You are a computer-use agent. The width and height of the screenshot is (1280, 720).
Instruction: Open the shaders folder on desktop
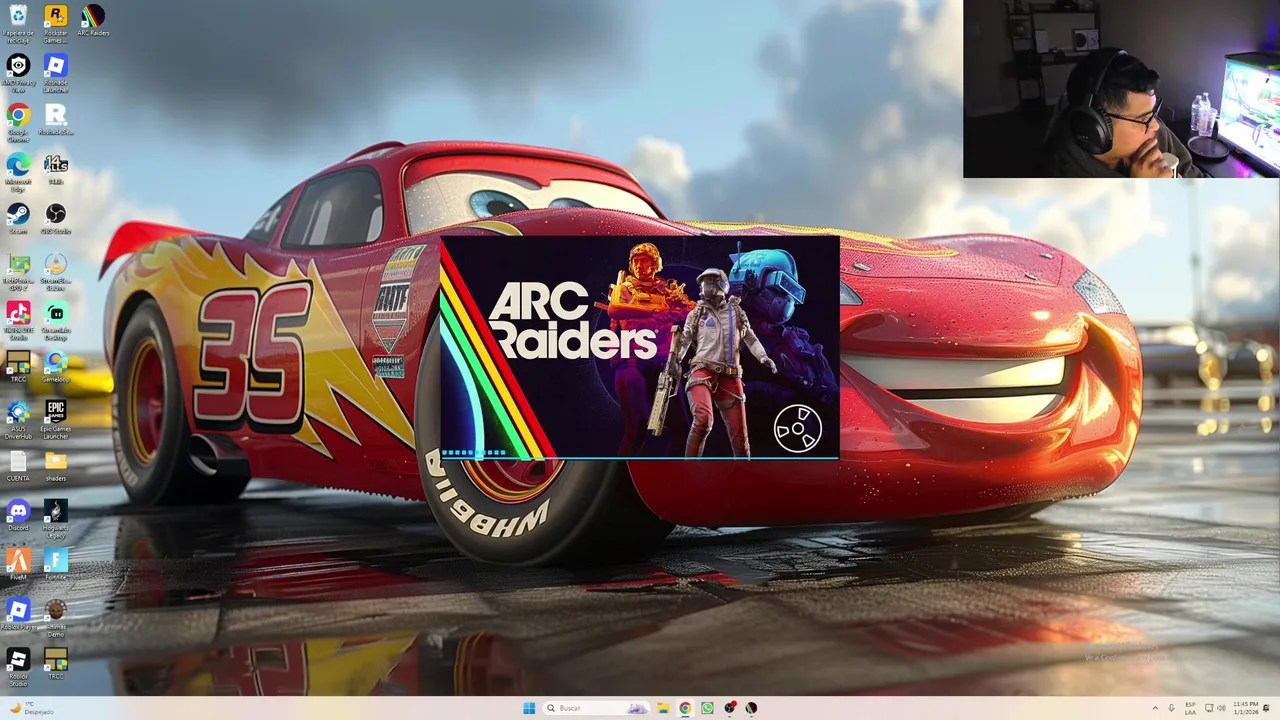click(x=56, y=466)
